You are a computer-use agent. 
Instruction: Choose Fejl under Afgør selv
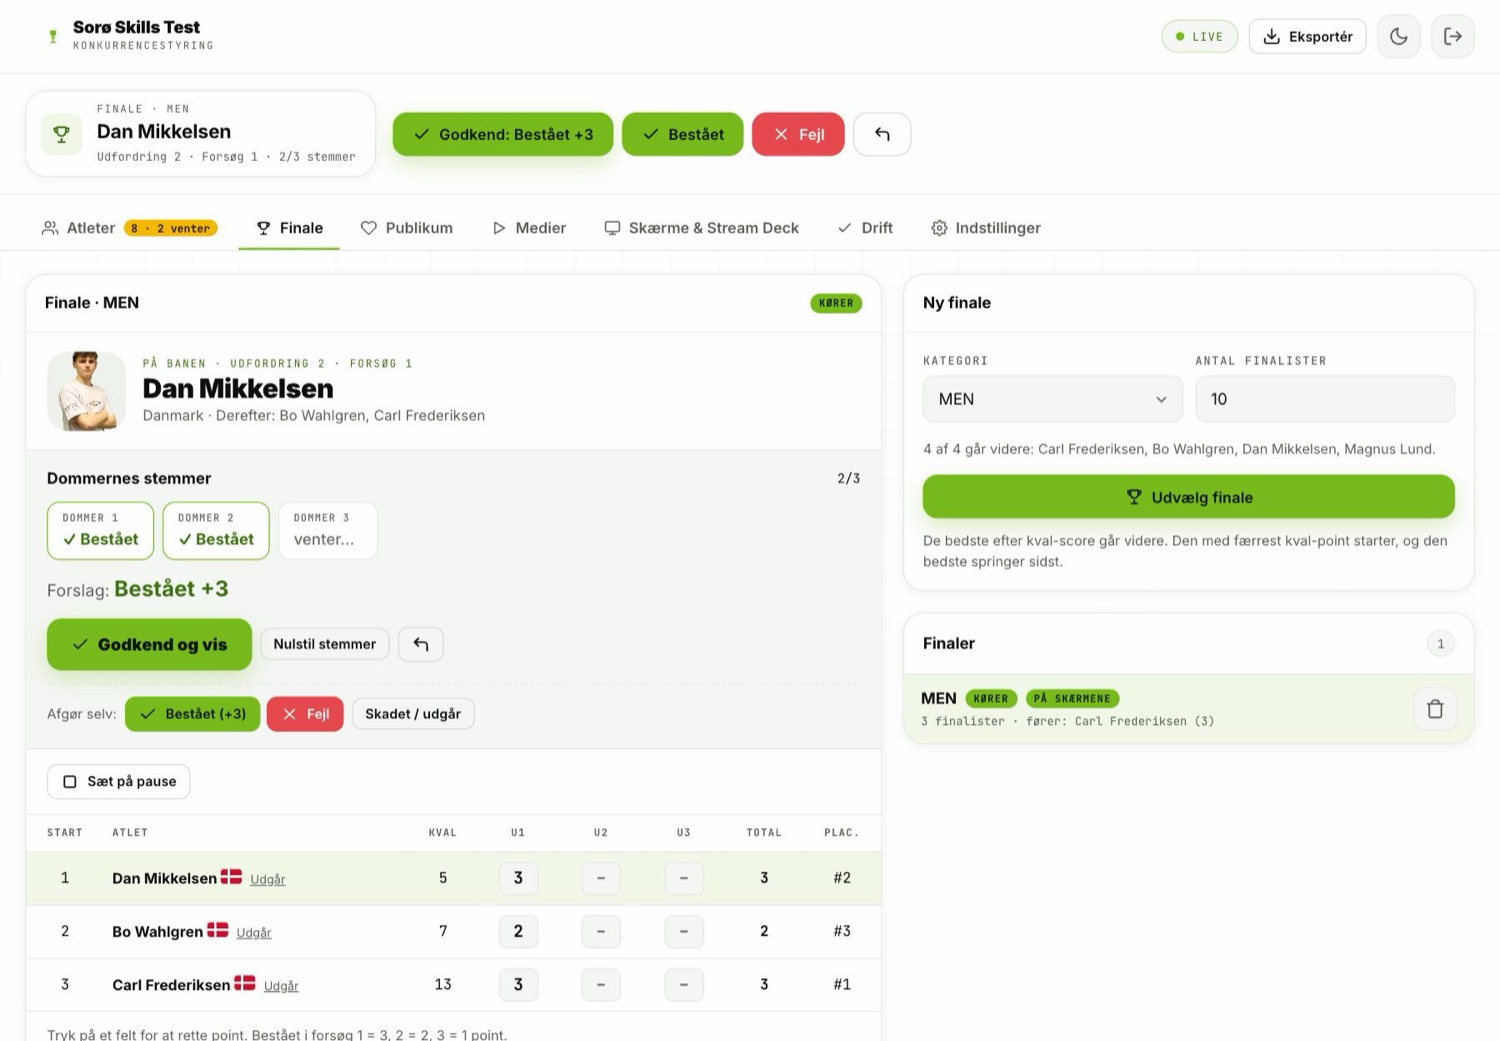coord(305,714)
